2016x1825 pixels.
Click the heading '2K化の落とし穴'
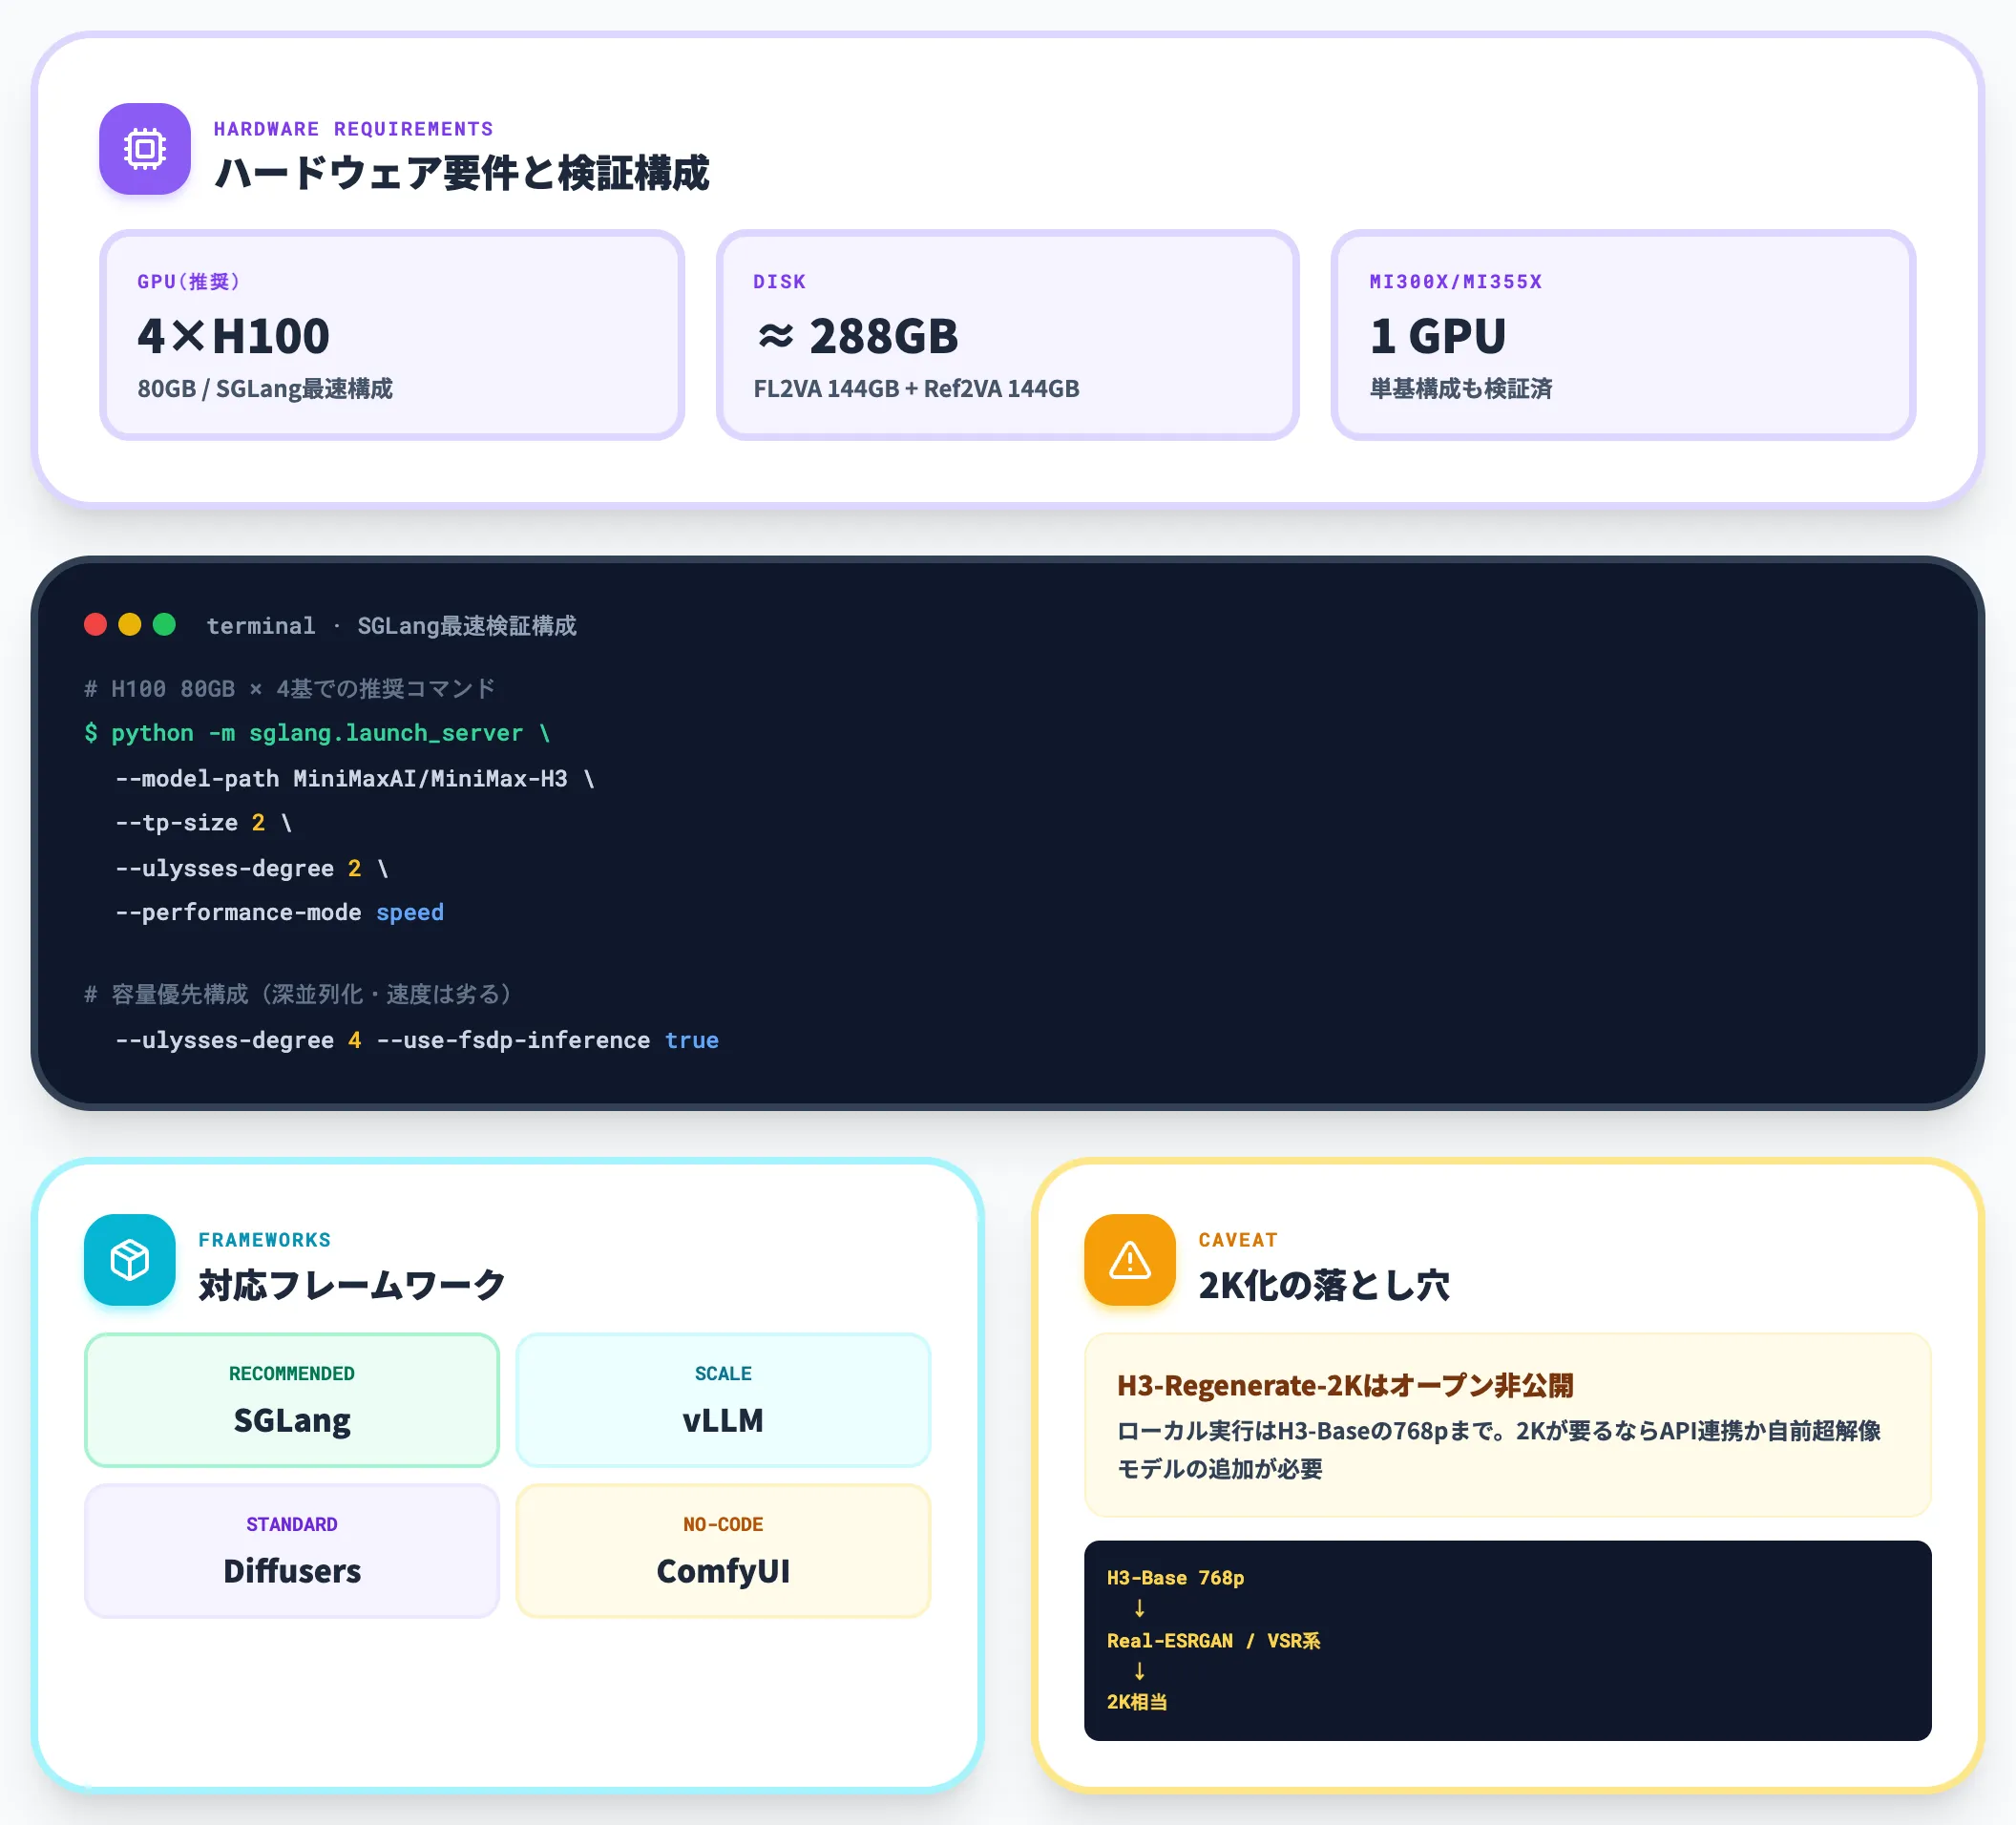pyautogui.click(x=1324, y=1285)
